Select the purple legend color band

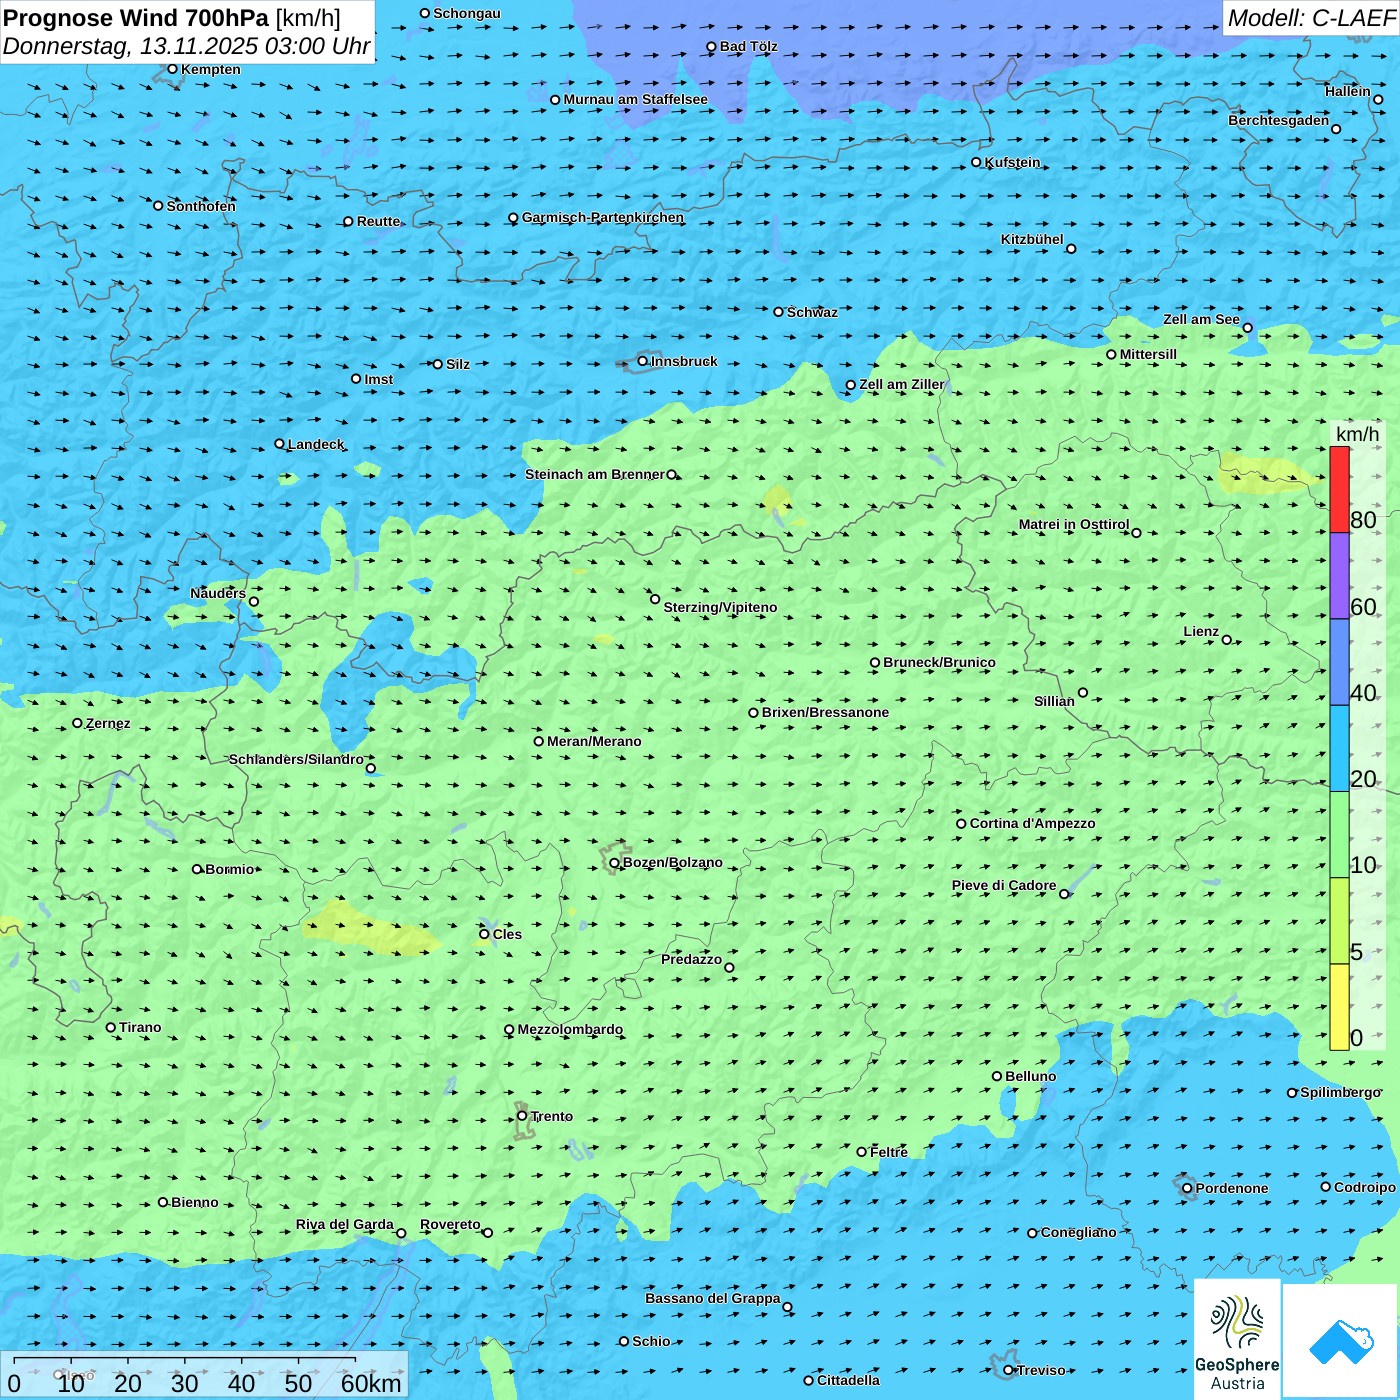1339,576
